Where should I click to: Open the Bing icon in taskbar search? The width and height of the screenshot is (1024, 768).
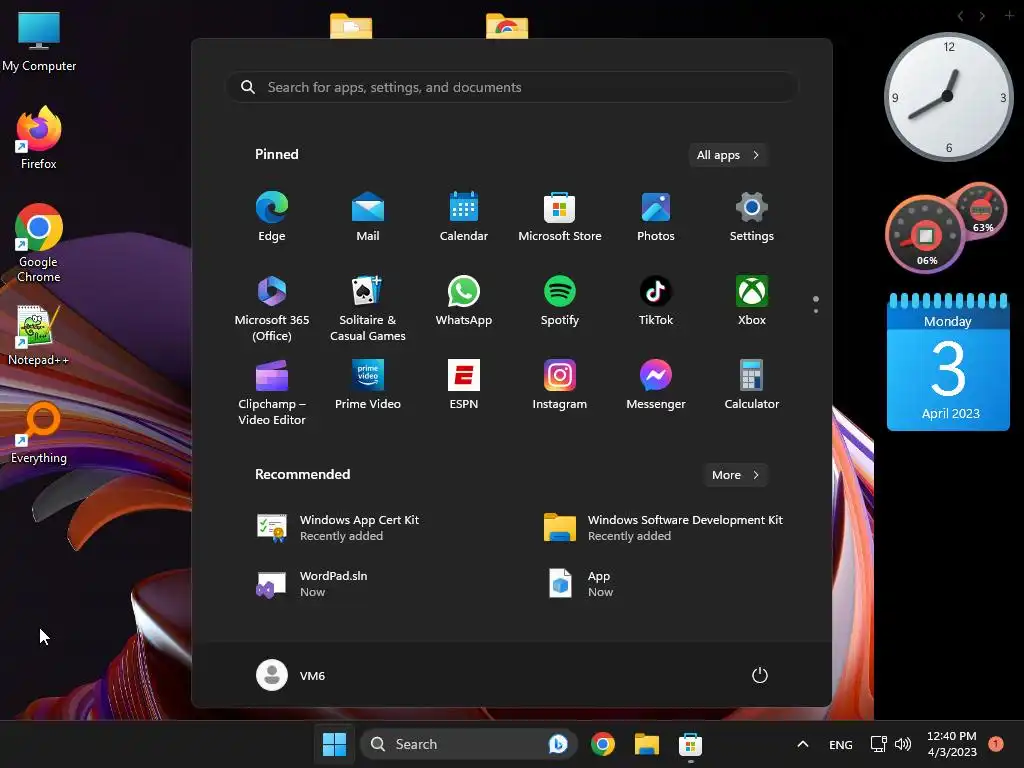pyautogui.click(x=558, y=744)
